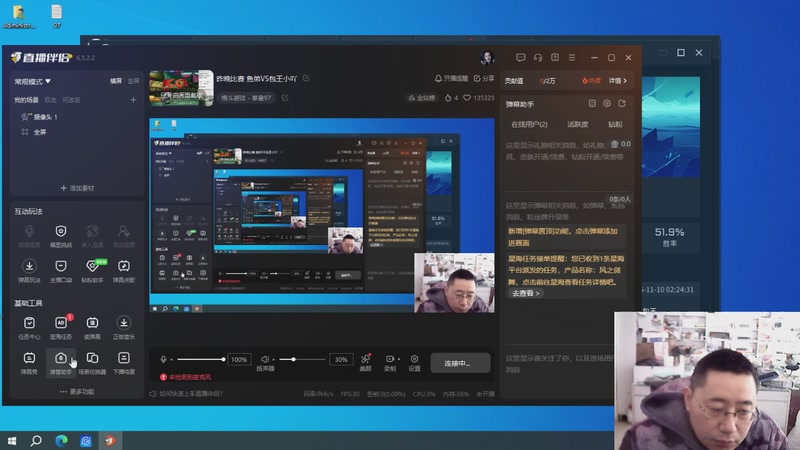Open the 弹幕秀 icon
The height and width of the screenshot is (450, 800).
(29, 358)
